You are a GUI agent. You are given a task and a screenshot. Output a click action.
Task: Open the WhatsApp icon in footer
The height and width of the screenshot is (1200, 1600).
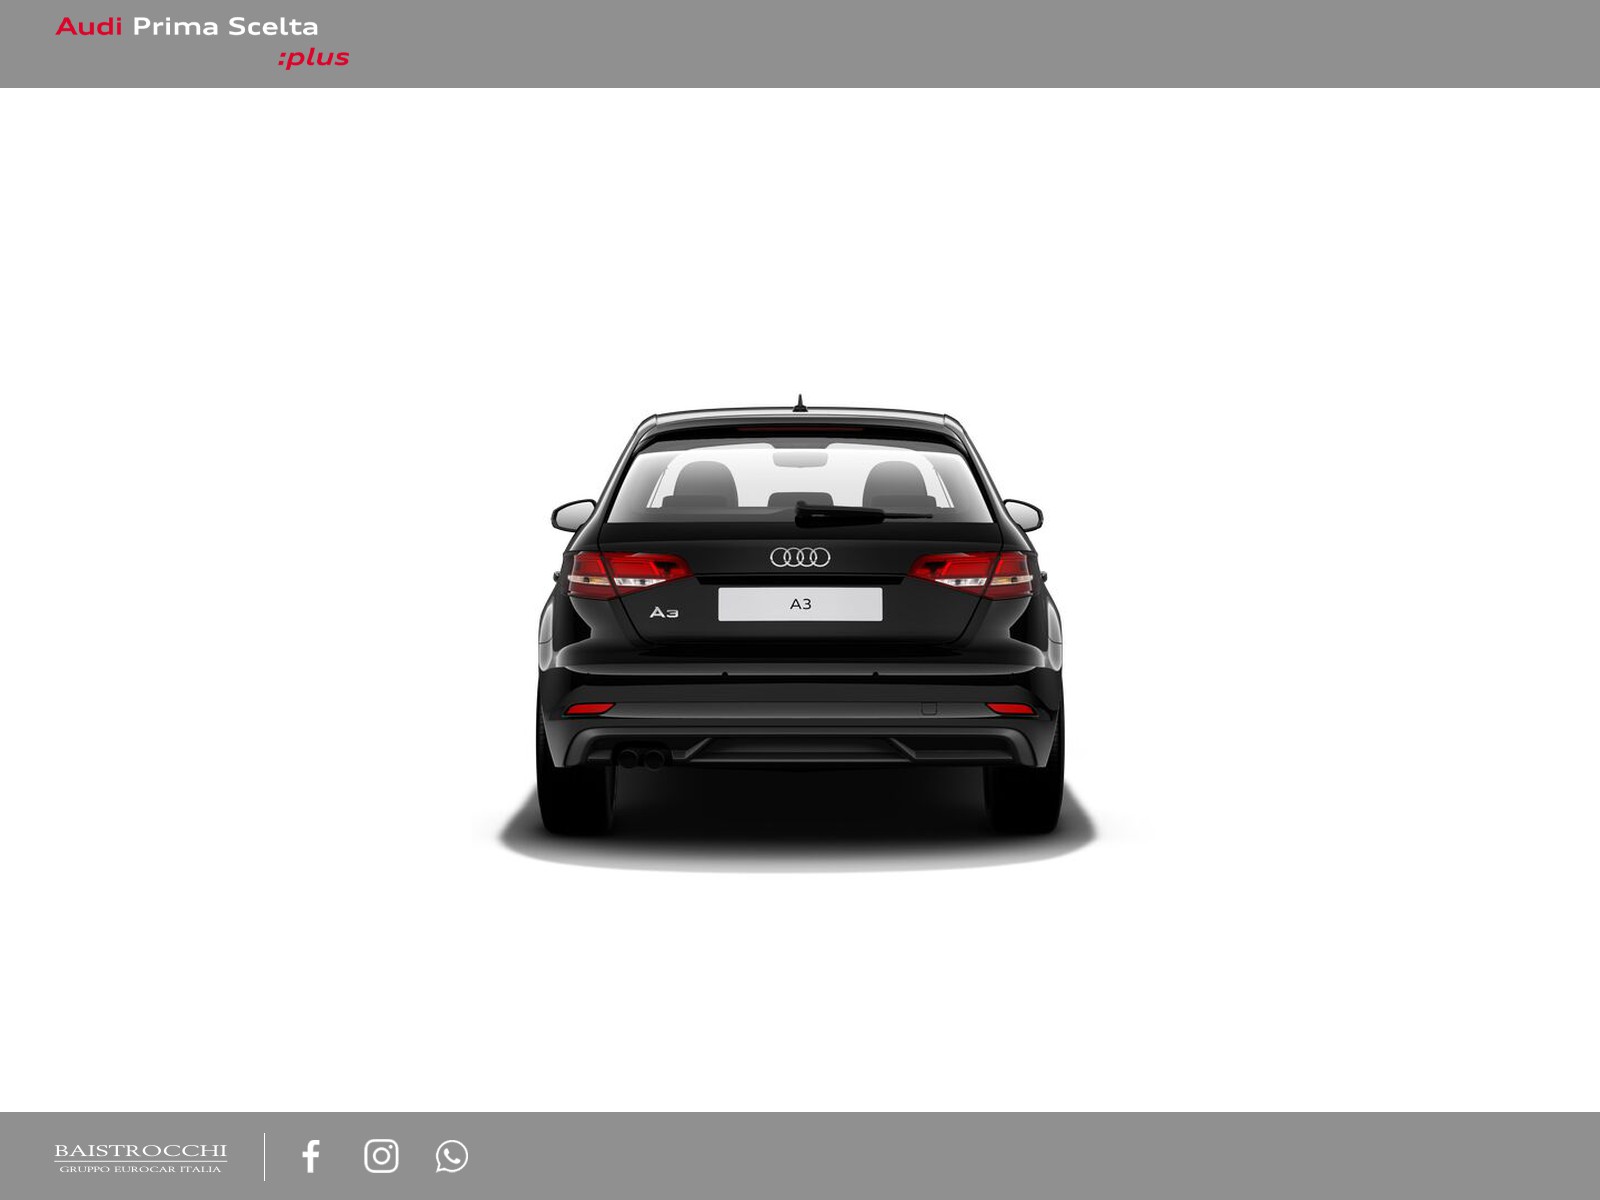452,1156
